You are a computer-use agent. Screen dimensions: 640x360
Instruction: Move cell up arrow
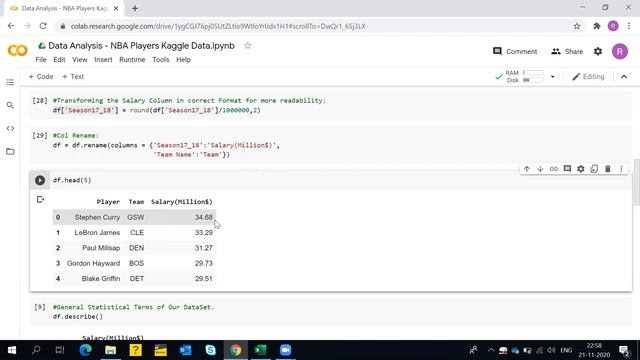click(527, 169)
